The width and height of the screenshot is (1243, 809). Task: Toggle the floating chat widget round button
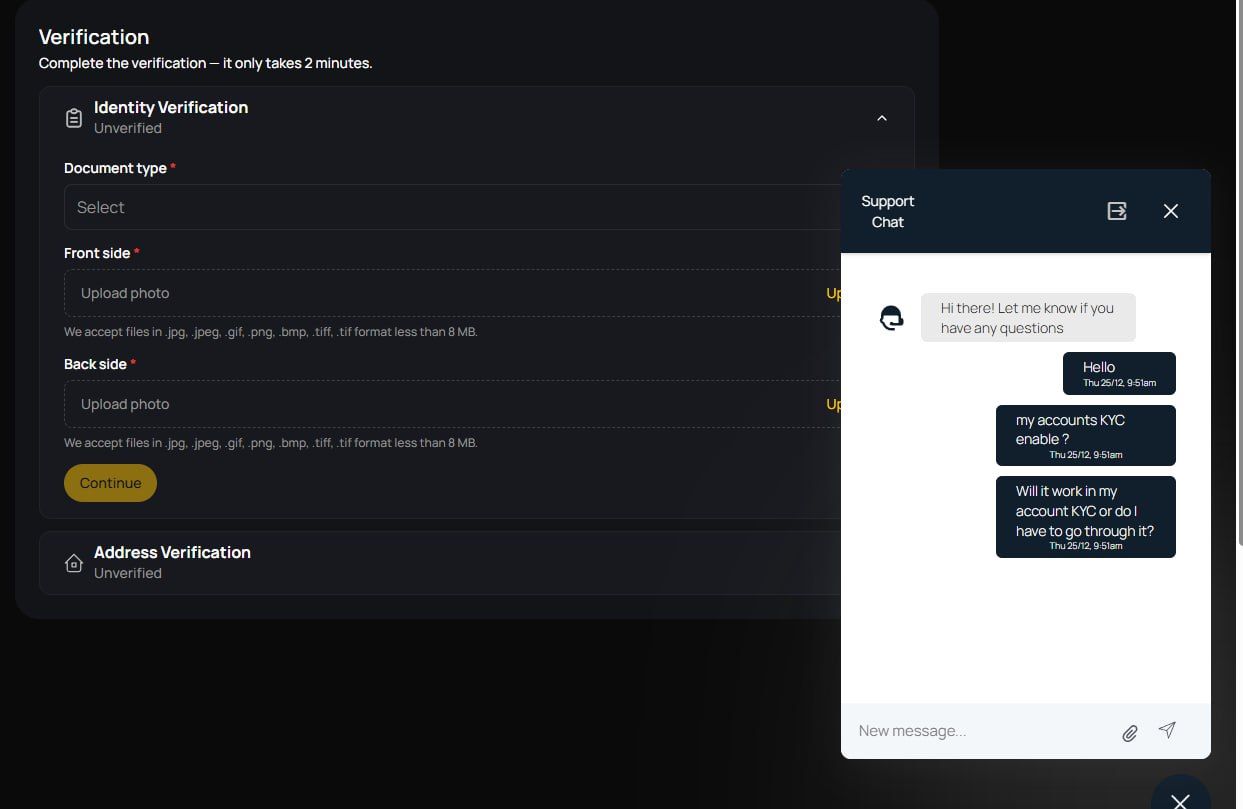point(1181,798)
